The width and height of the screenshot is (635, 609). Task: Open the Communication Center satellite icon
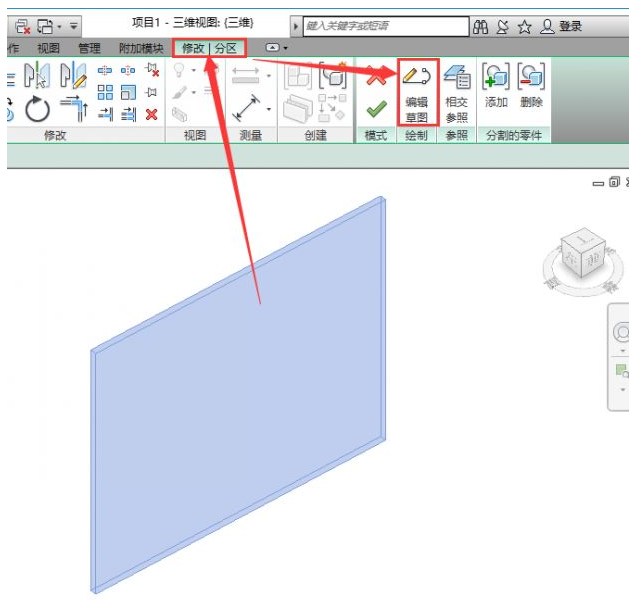coord(503,27)
